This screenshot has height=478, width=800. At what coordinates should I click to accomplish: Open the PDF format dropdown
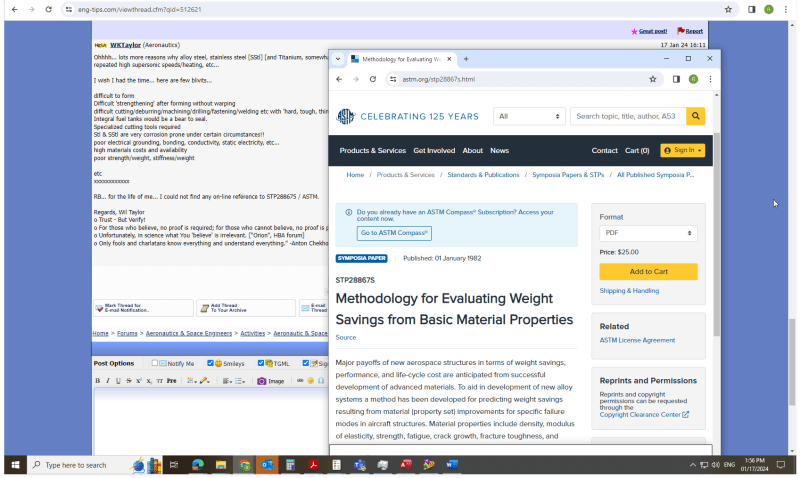tap(648, 233)
